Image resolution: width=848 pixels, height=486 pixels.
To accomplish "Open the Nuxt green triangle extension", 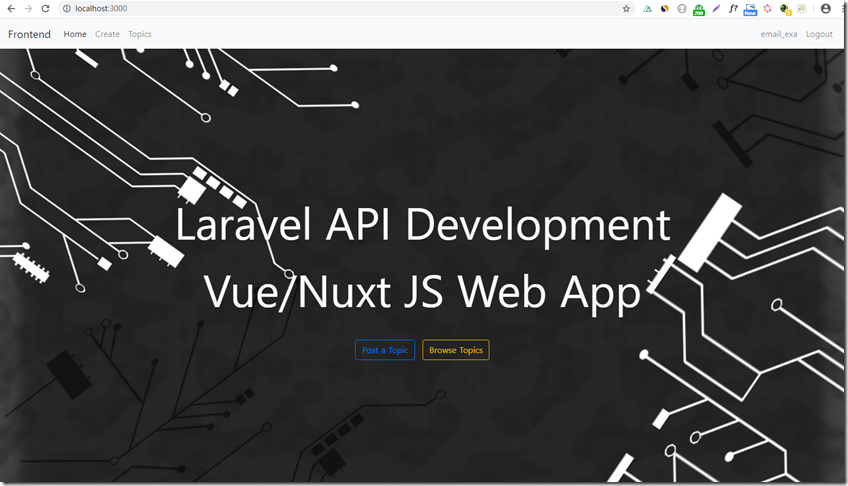I will [x=647, y=9].
